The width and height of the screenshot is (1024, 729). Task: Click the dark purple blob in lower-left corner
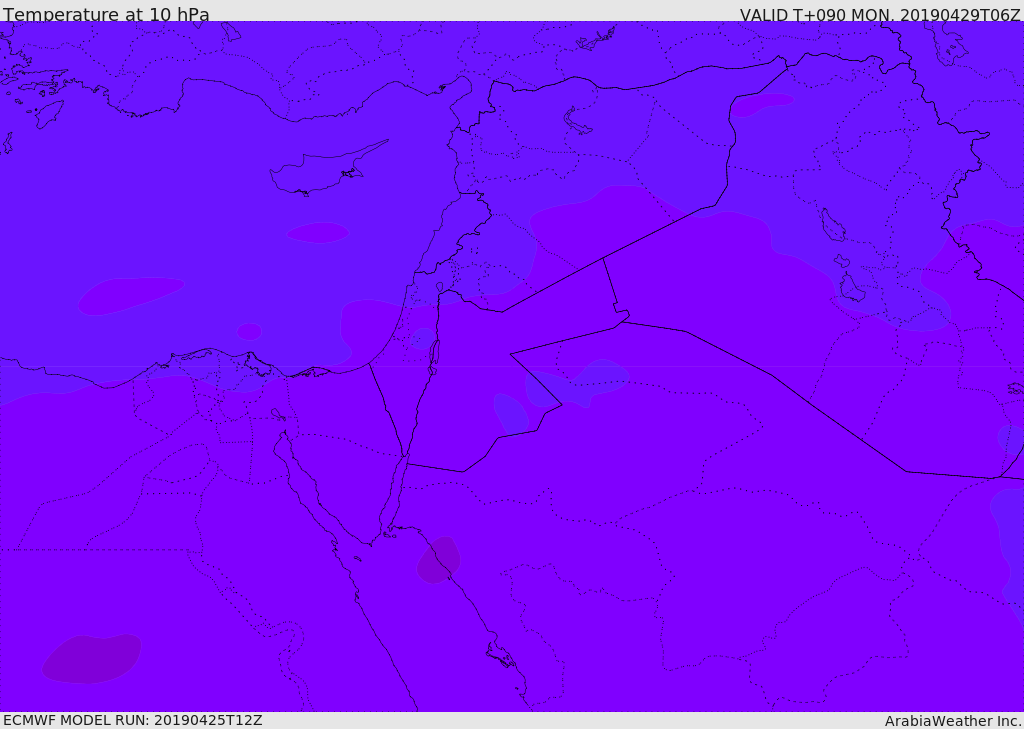pos(91,658)
